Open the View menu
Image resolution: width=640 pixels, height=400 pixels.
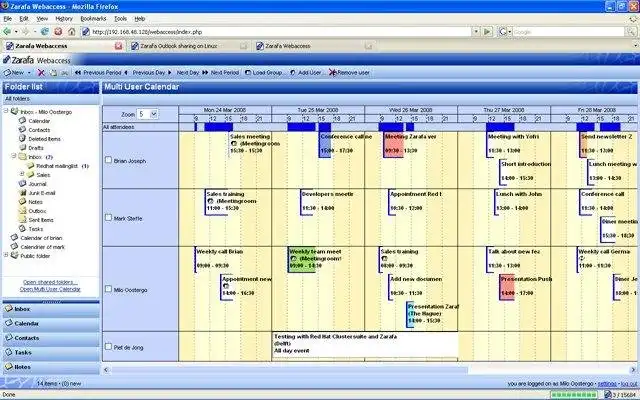click(42, 19)
